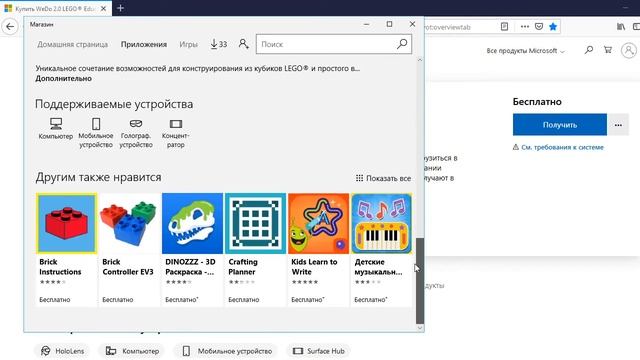Screen dimensions: 640x360
Task: Expand description via Дополнительно link
Action: (63, 78)
